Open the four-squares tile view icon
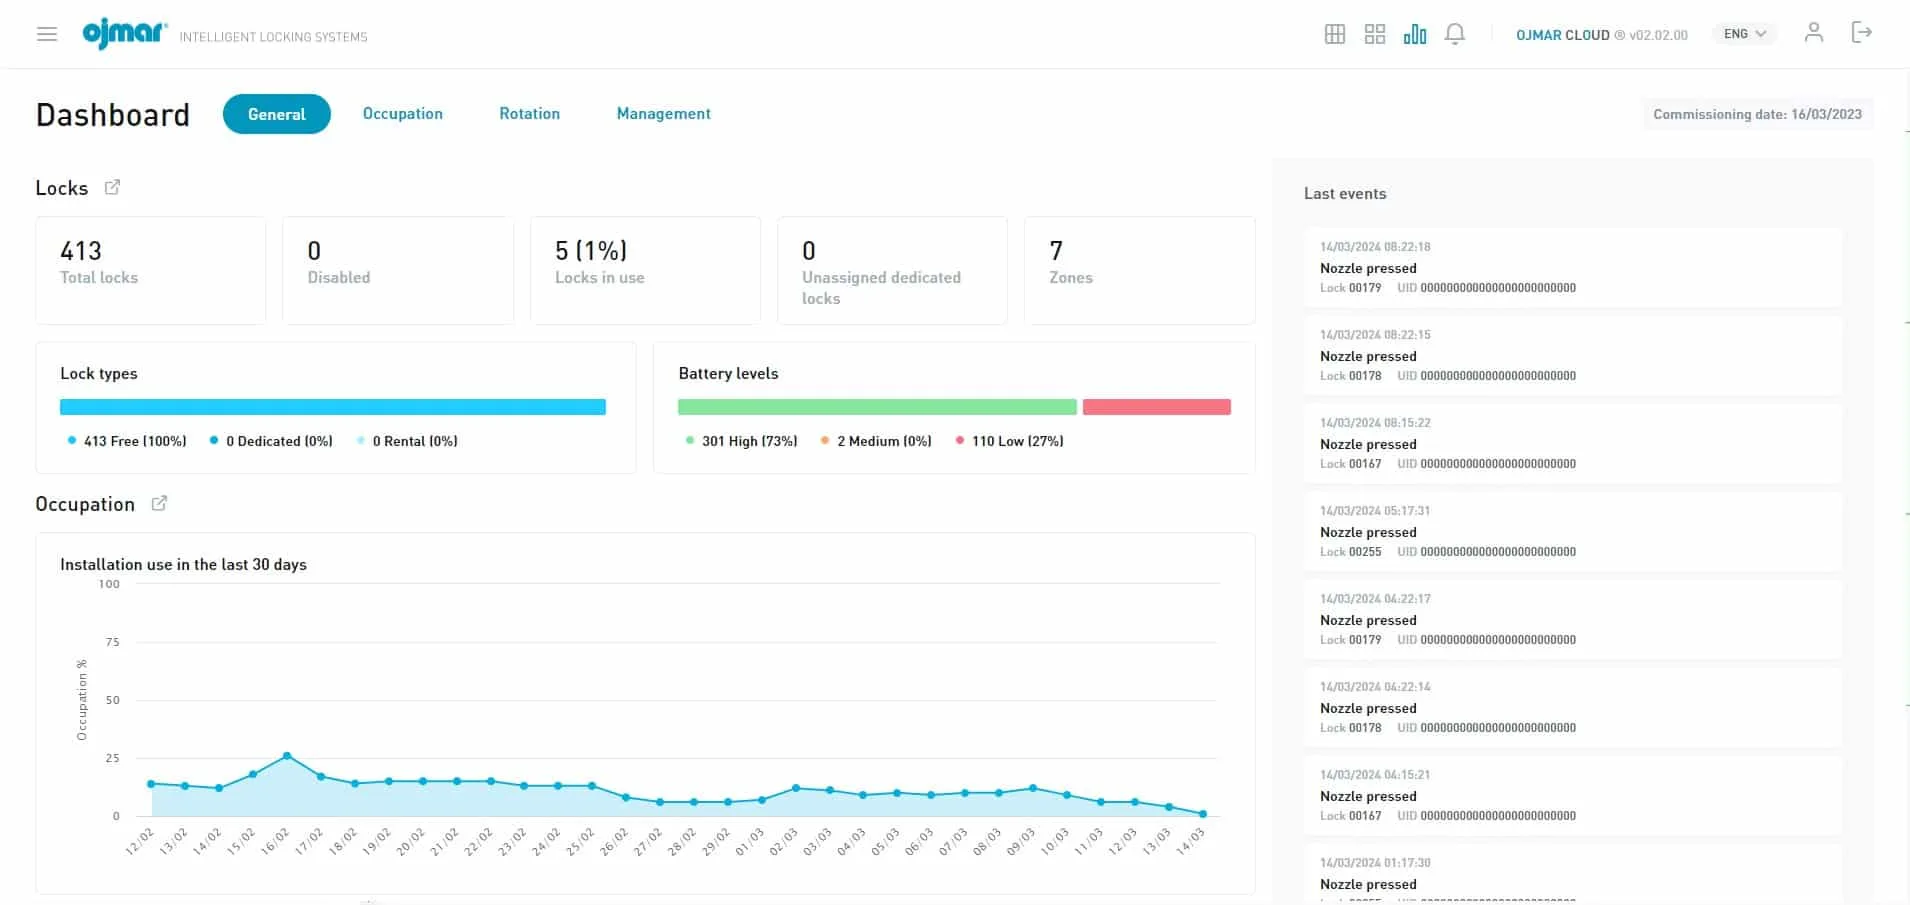This screenshot has width=1910, height=905. [x=1374, y=34]
